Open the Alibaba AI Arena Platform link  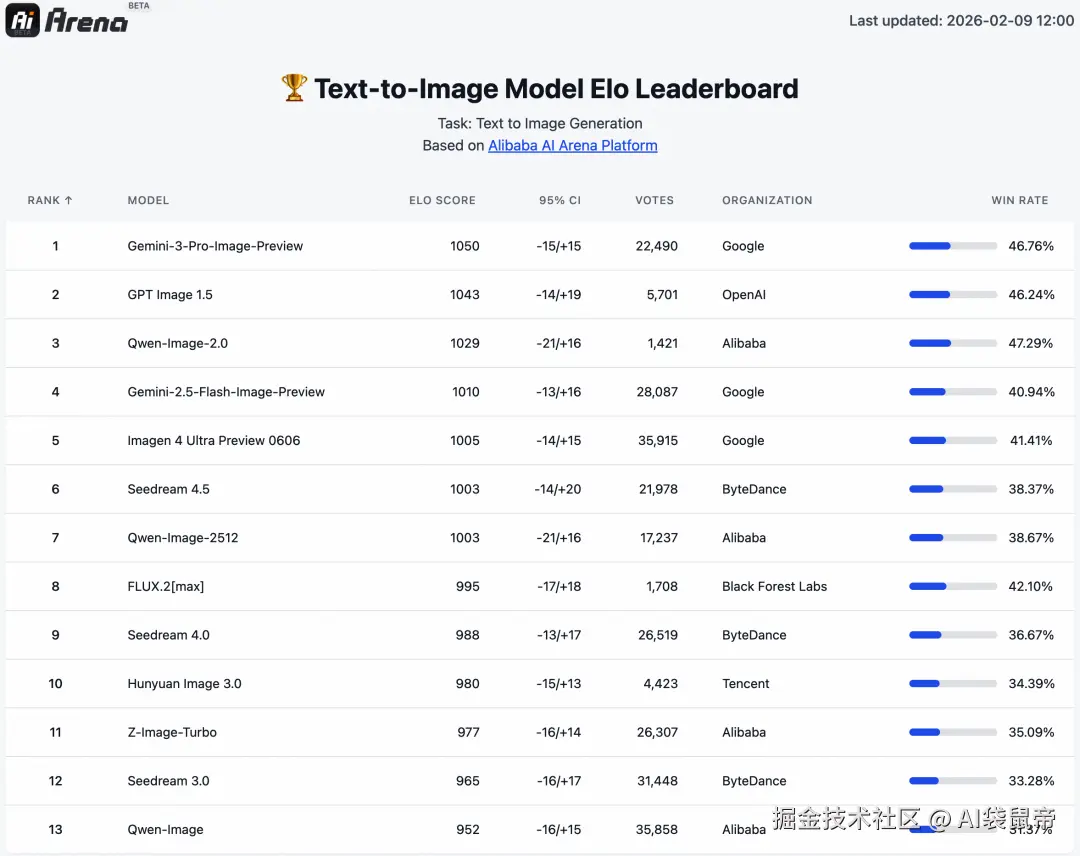[x=572, y=145]
